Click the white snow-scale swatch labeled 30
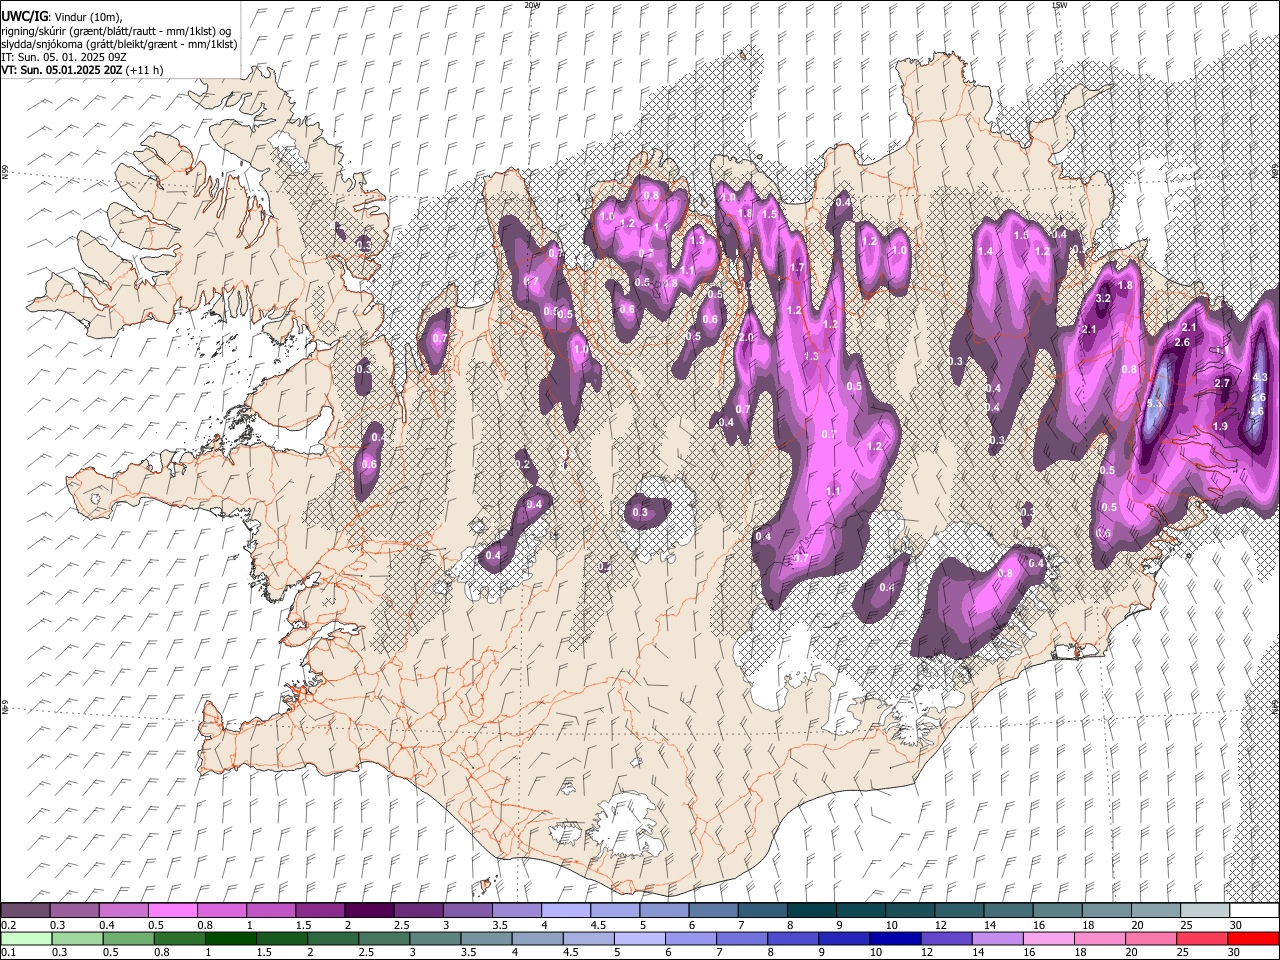This screenshot has height=960, width=1280. (1254, 911)
